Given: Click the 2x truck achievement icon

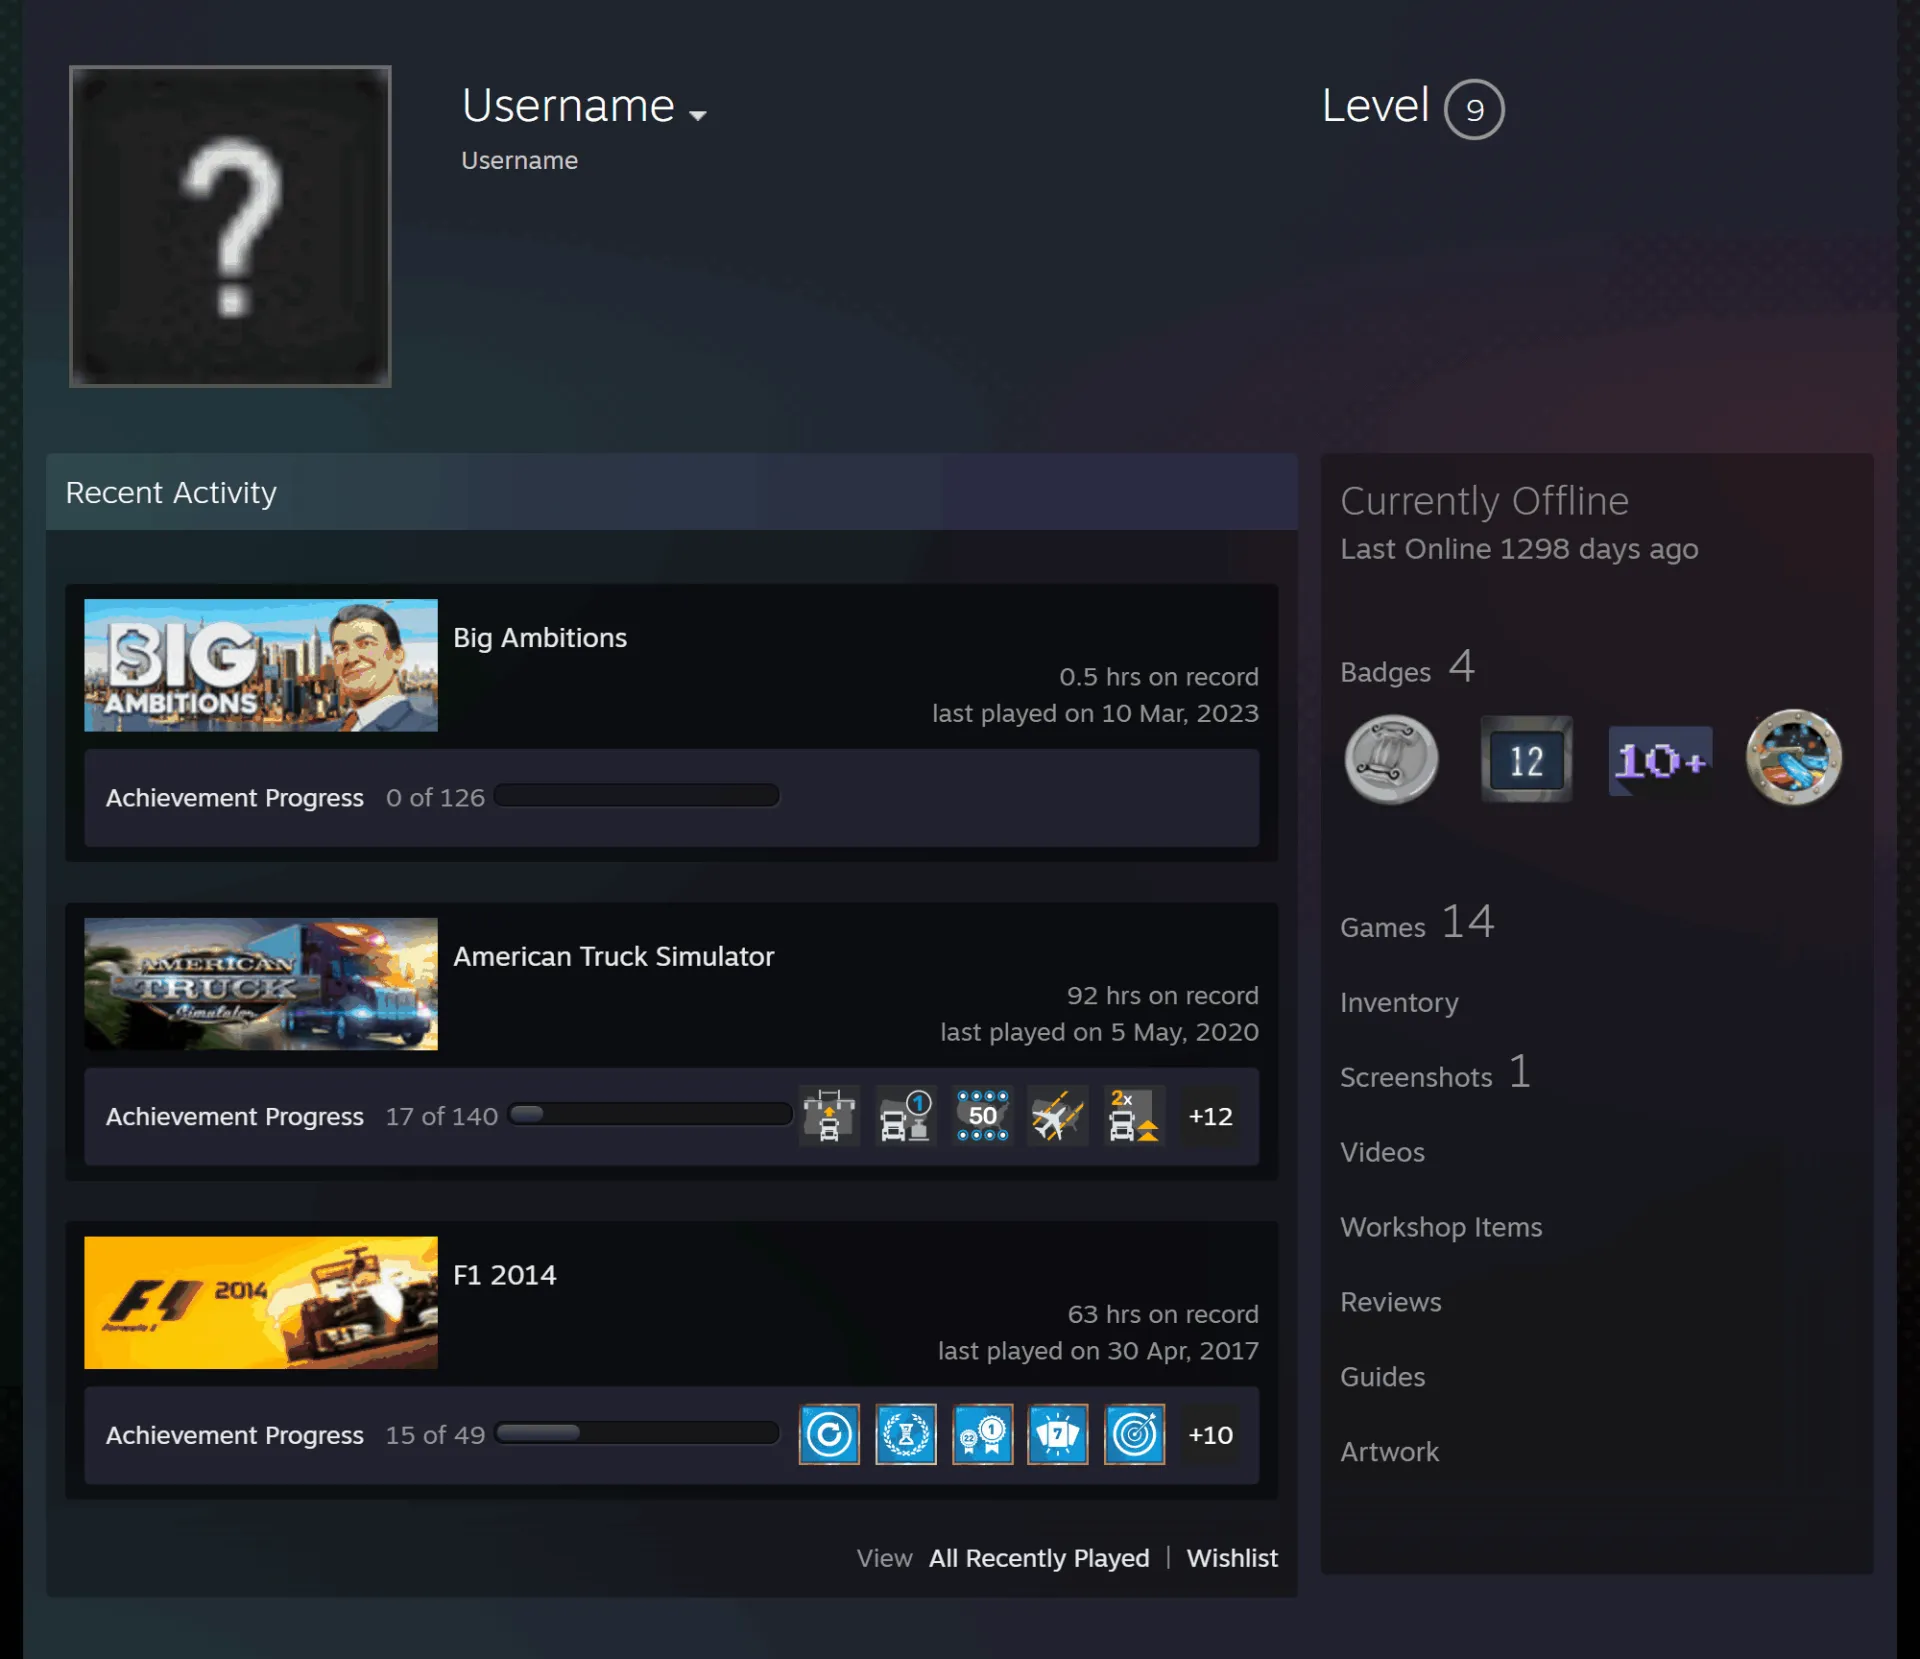Looking at the screenshot, I should [1134, 1116].
